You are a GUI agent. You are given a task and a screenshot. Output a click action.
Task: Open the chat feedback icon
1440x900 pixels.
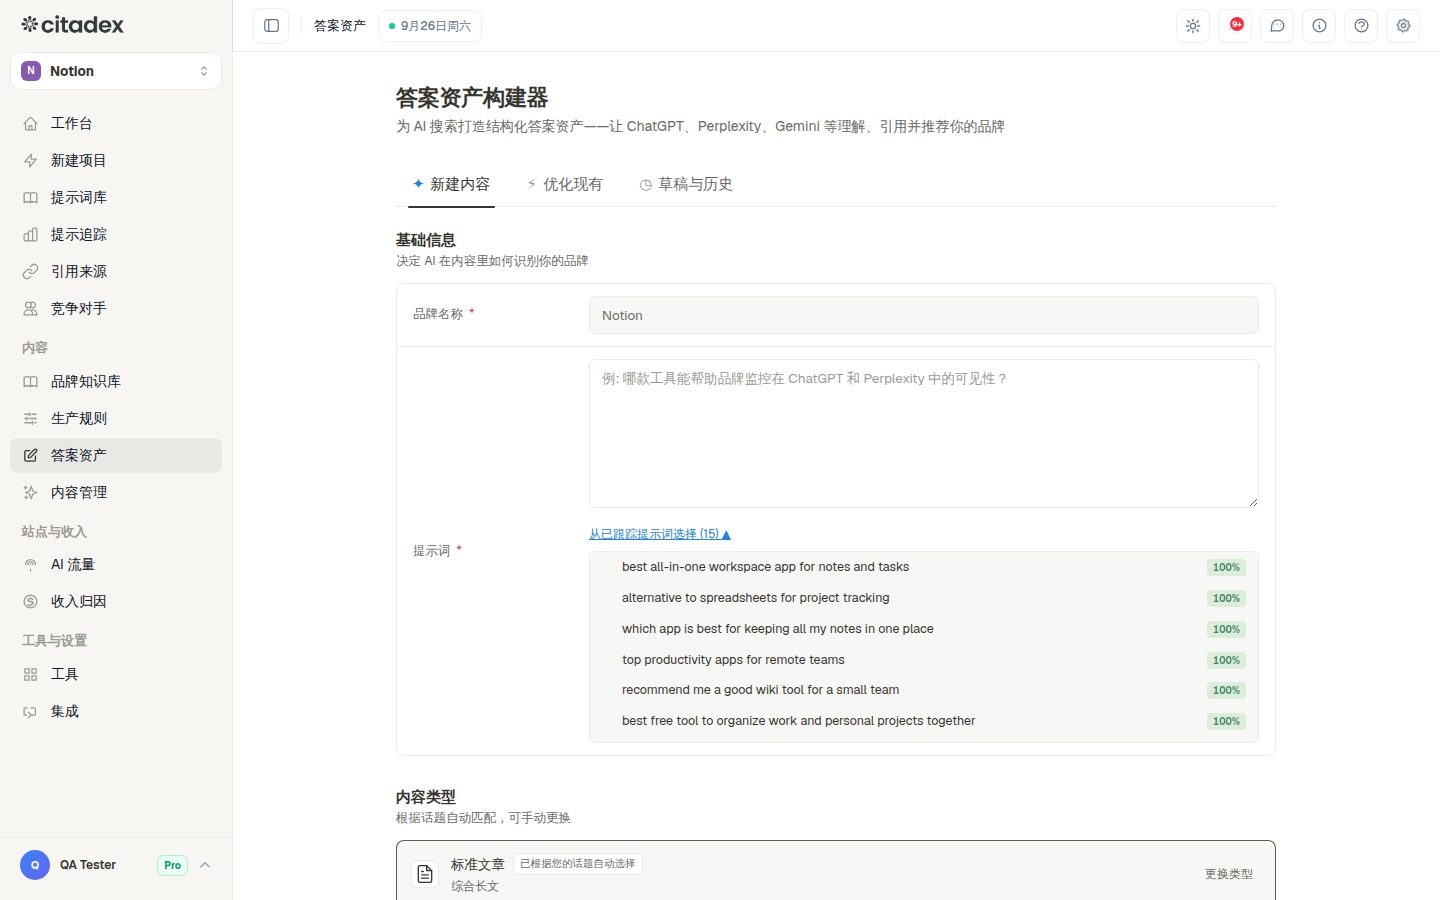coord(1277,26)
